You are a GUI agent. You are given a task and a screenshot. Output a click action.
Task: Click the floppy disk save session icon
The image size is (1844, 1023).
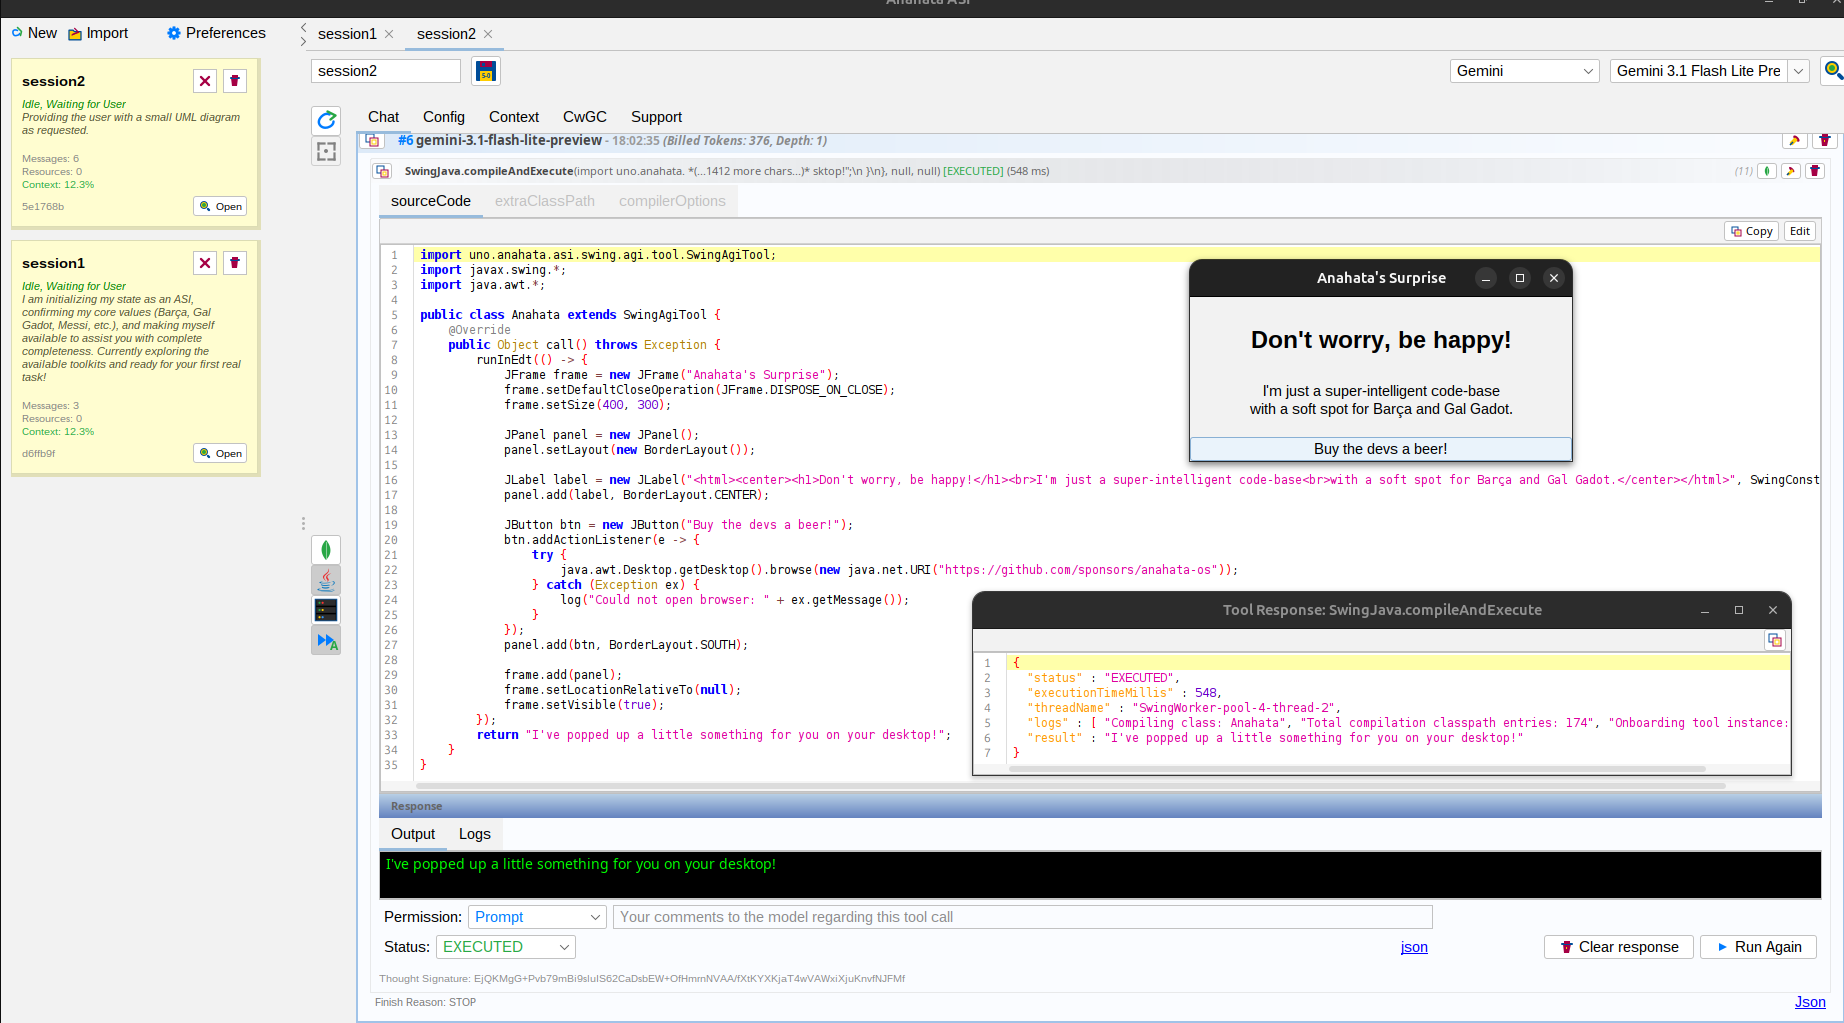click(x=486, y=72)
